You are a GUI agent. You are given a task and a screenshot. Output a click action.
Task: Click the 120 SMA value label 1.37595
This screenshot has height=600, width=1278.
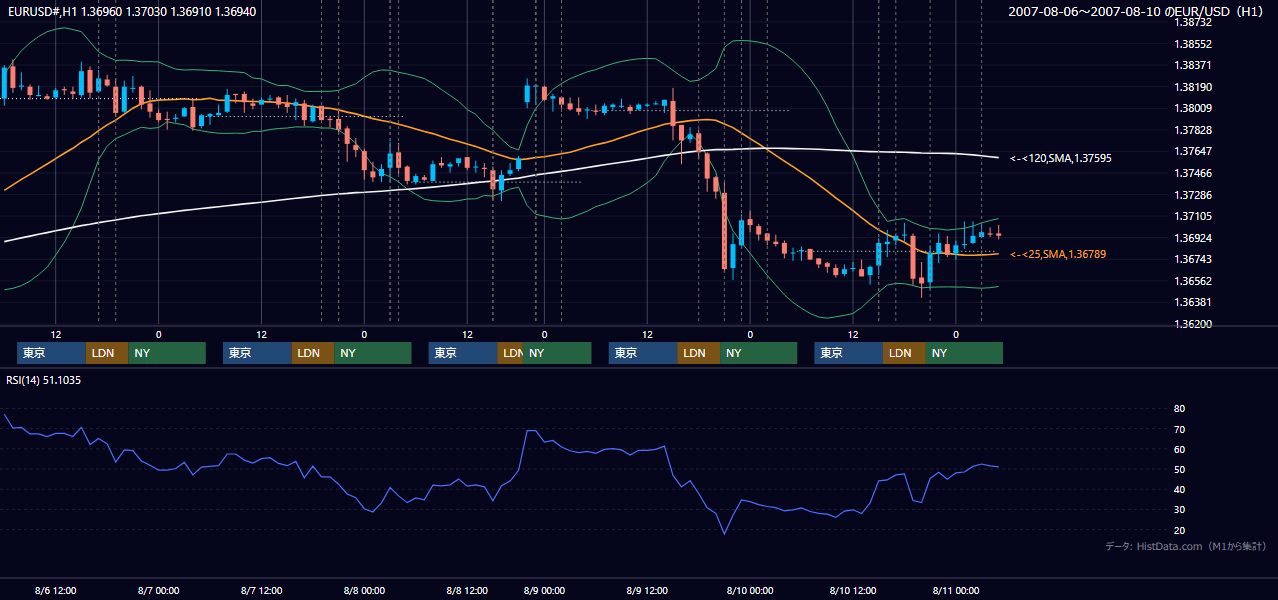(x=1060, y=158)
